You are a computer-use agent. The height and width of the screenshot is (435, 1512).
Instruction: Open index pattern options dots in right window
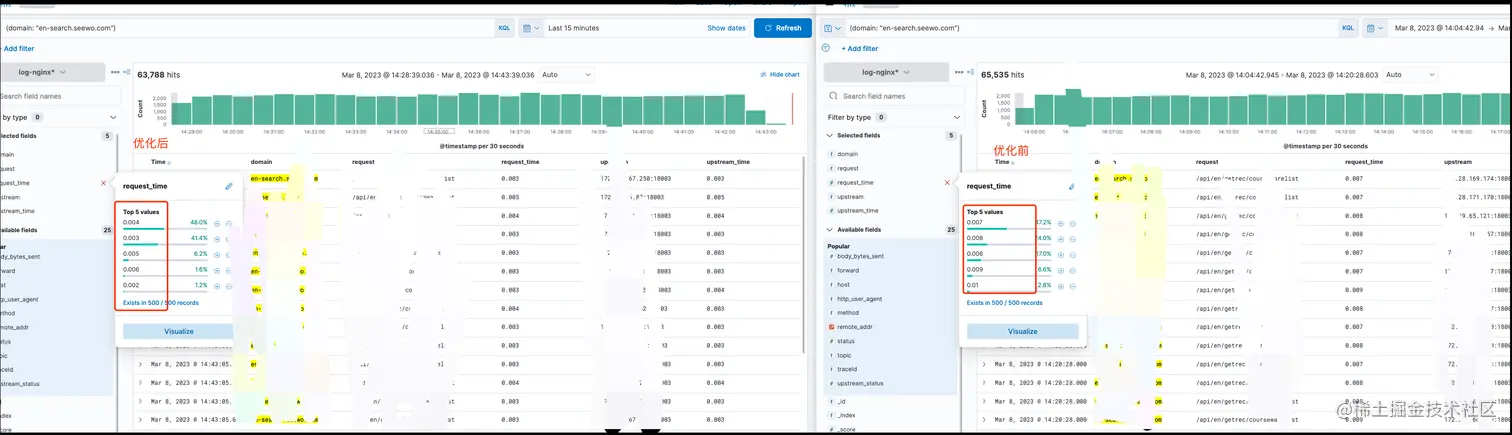pos(958,73)
